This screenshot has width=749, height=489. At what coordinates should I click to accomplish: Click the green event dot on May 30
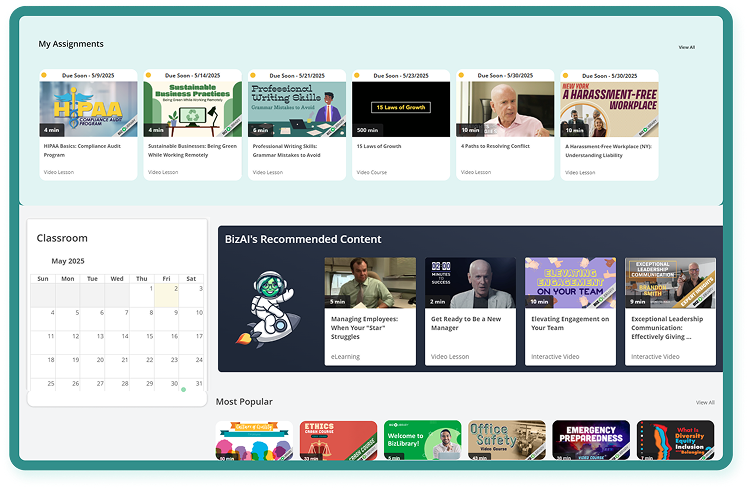[183, 390]
